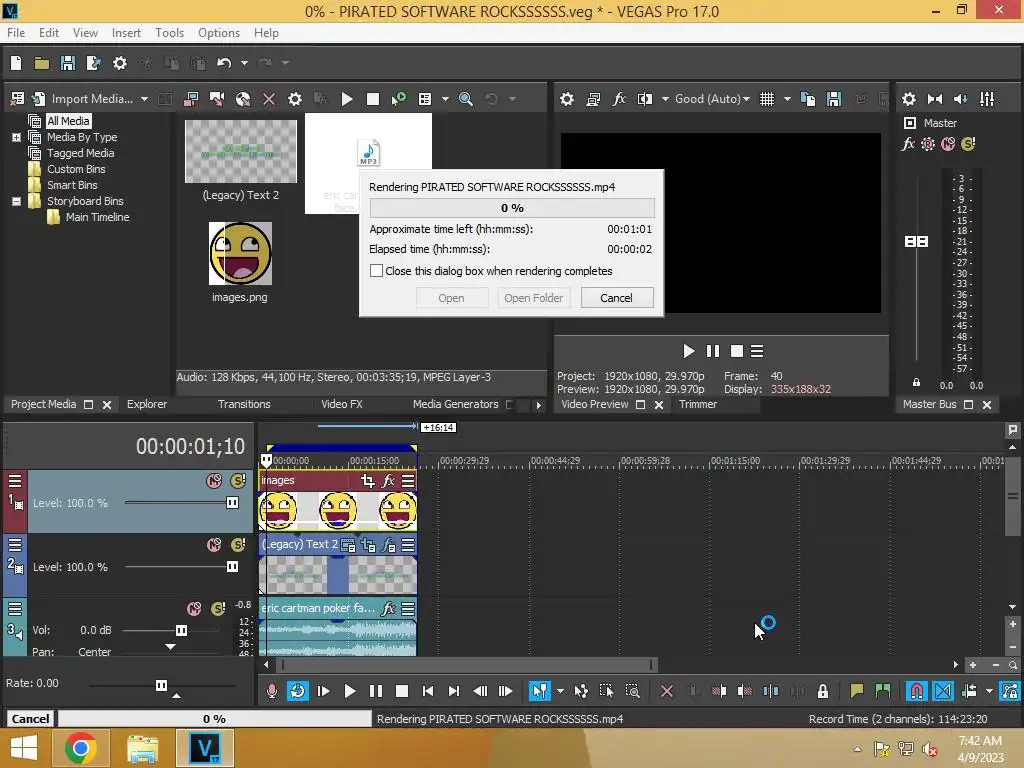Solo video track 1 with its S button
This screenshot has height=768, width=1024.
click(x=238, y=481)
